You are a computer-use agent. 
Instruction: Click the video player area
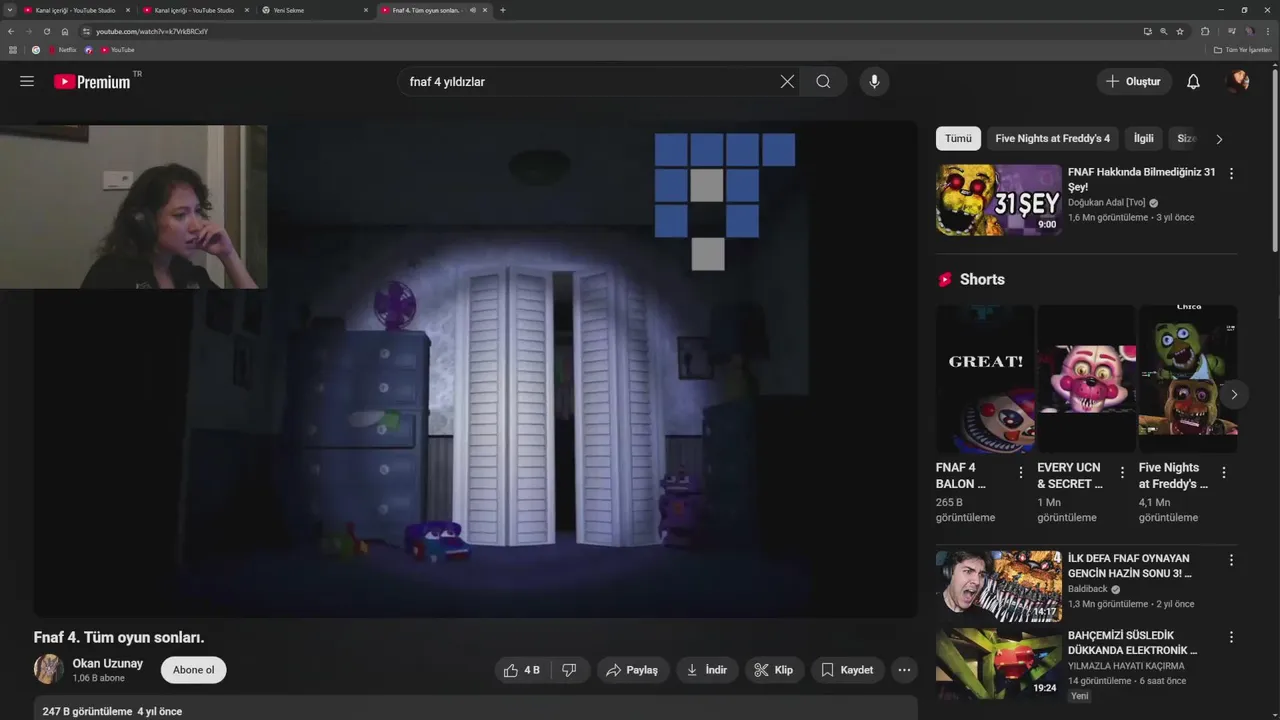(475, 368)
